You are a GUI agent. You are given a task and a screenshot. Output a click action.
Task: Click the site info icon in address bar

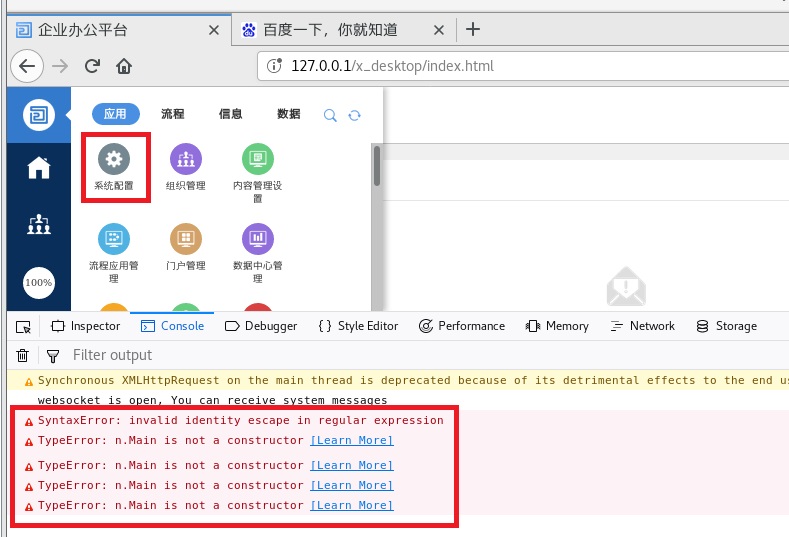[274, 65]
